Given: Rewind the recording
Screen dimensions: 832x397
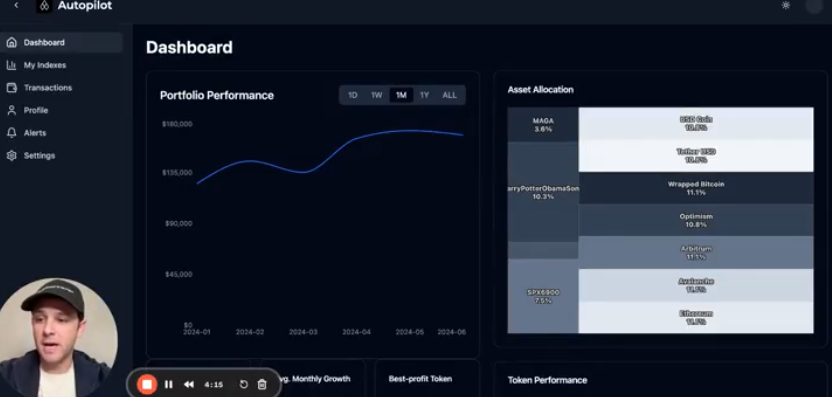Looking at the screenshot, I should [189, 384].
